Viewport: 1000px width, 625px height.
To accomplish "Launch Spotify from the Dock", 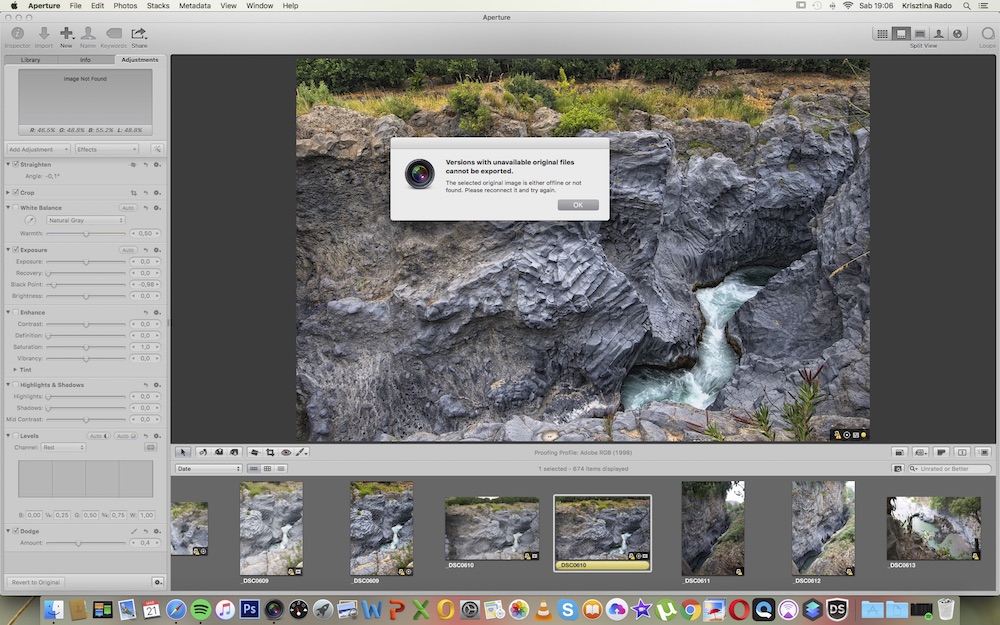I will [200, 608].
